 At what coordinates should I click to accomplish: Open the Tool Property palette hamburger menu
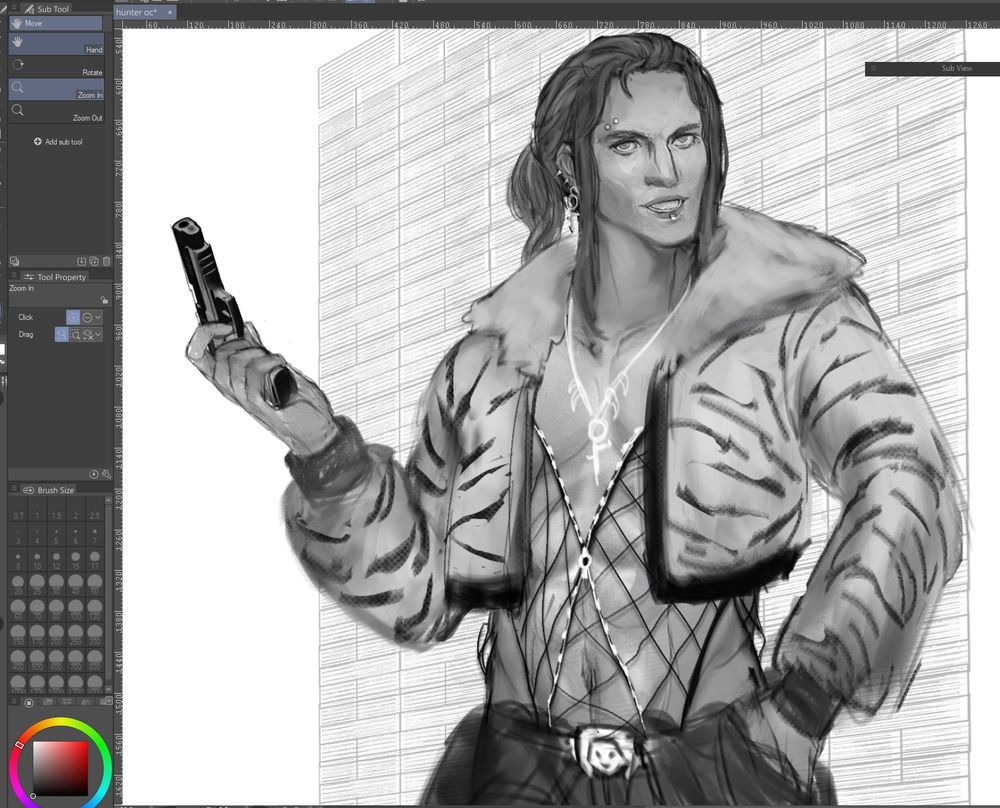[x=13, y=275]
